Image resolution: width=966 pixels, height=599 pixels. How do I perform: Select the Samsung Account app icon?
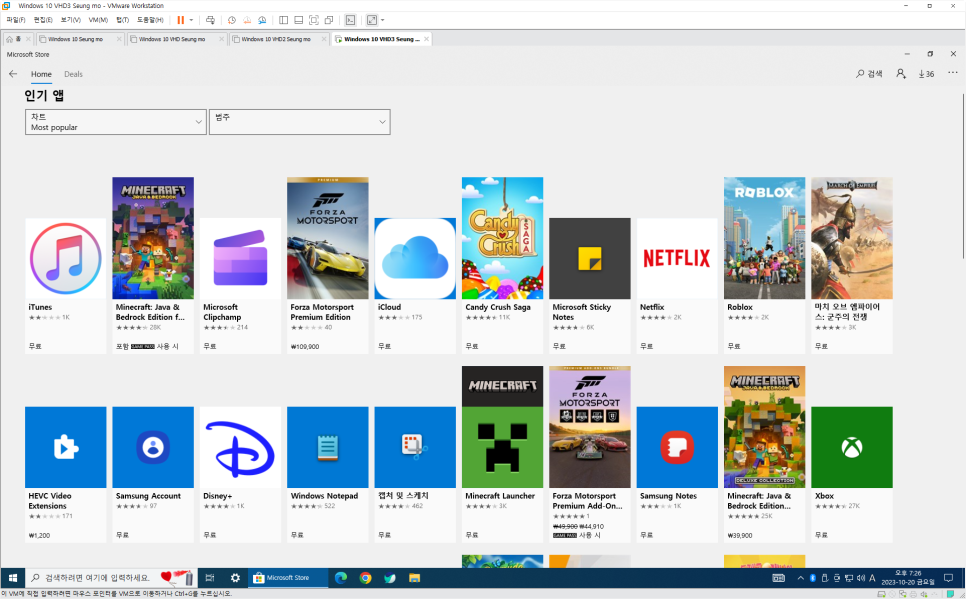(x=153, y=447)
